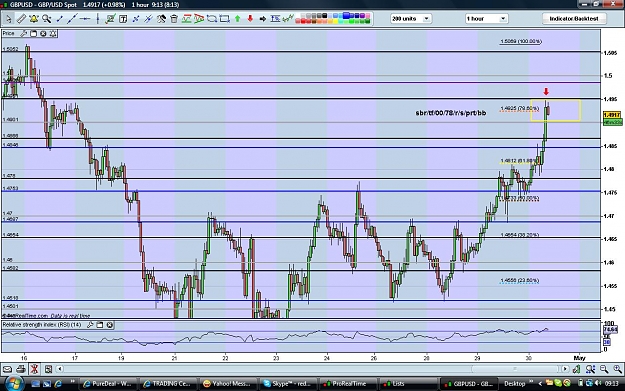Open ProRealTime taskbar window
Screen dimensions: 625x391
coord(348,383)
